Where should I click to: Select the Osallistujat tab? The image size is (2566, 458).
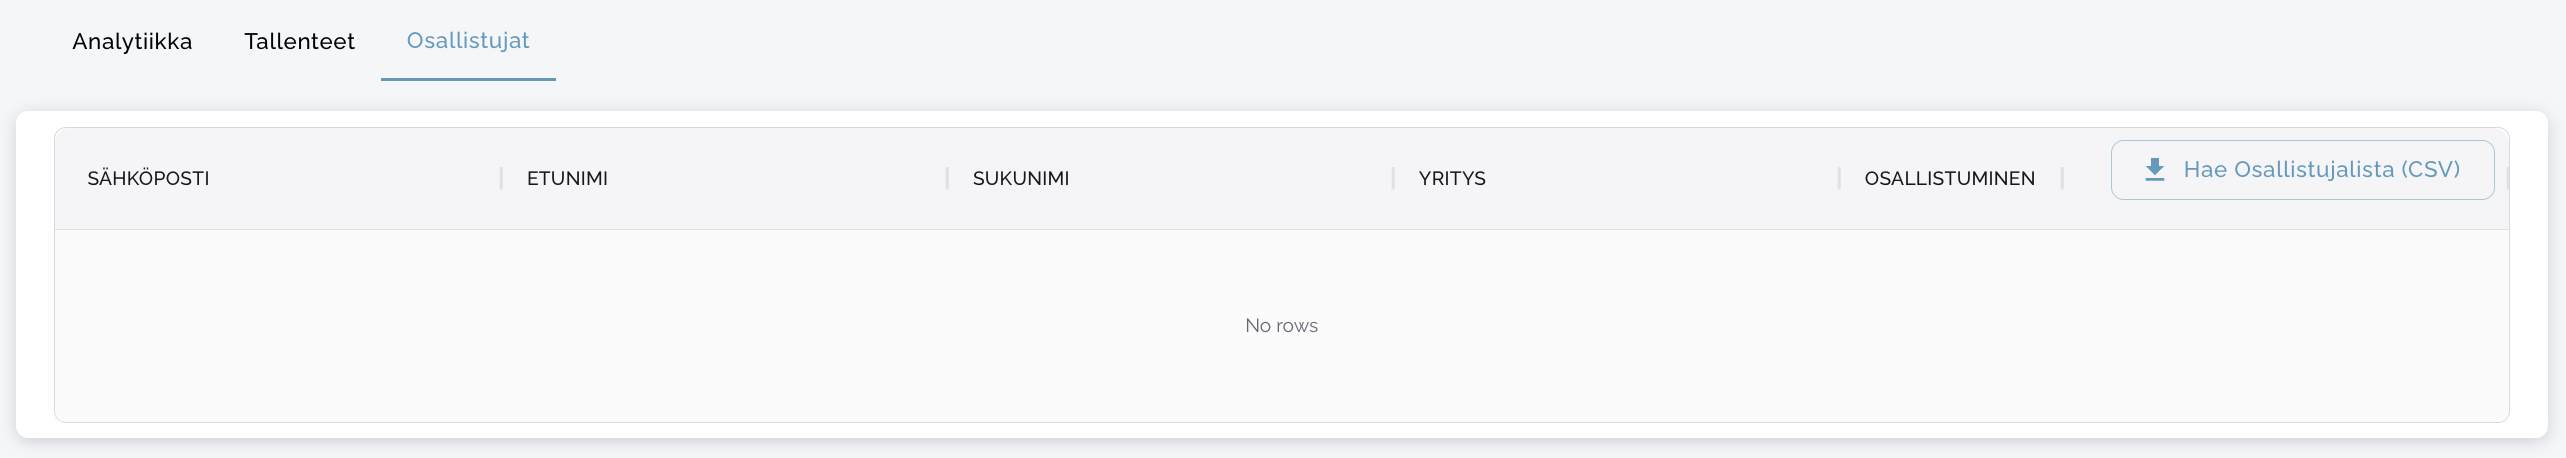[468, 41]
